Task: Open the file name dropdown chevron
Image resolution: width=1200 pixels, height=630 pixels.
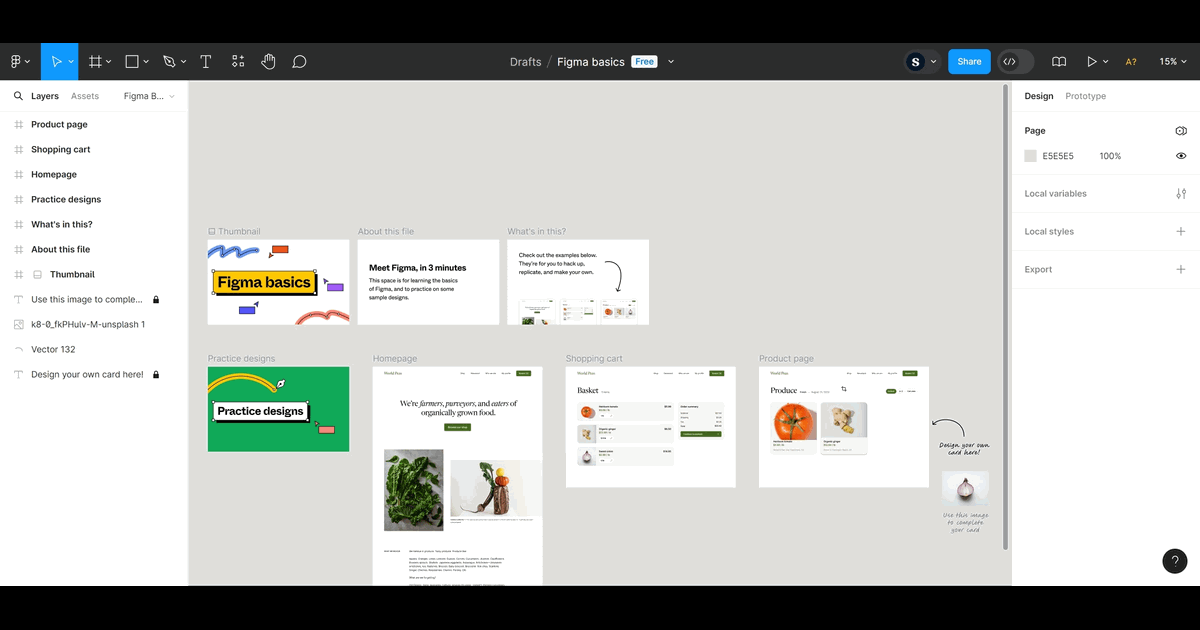Action: 671,62
